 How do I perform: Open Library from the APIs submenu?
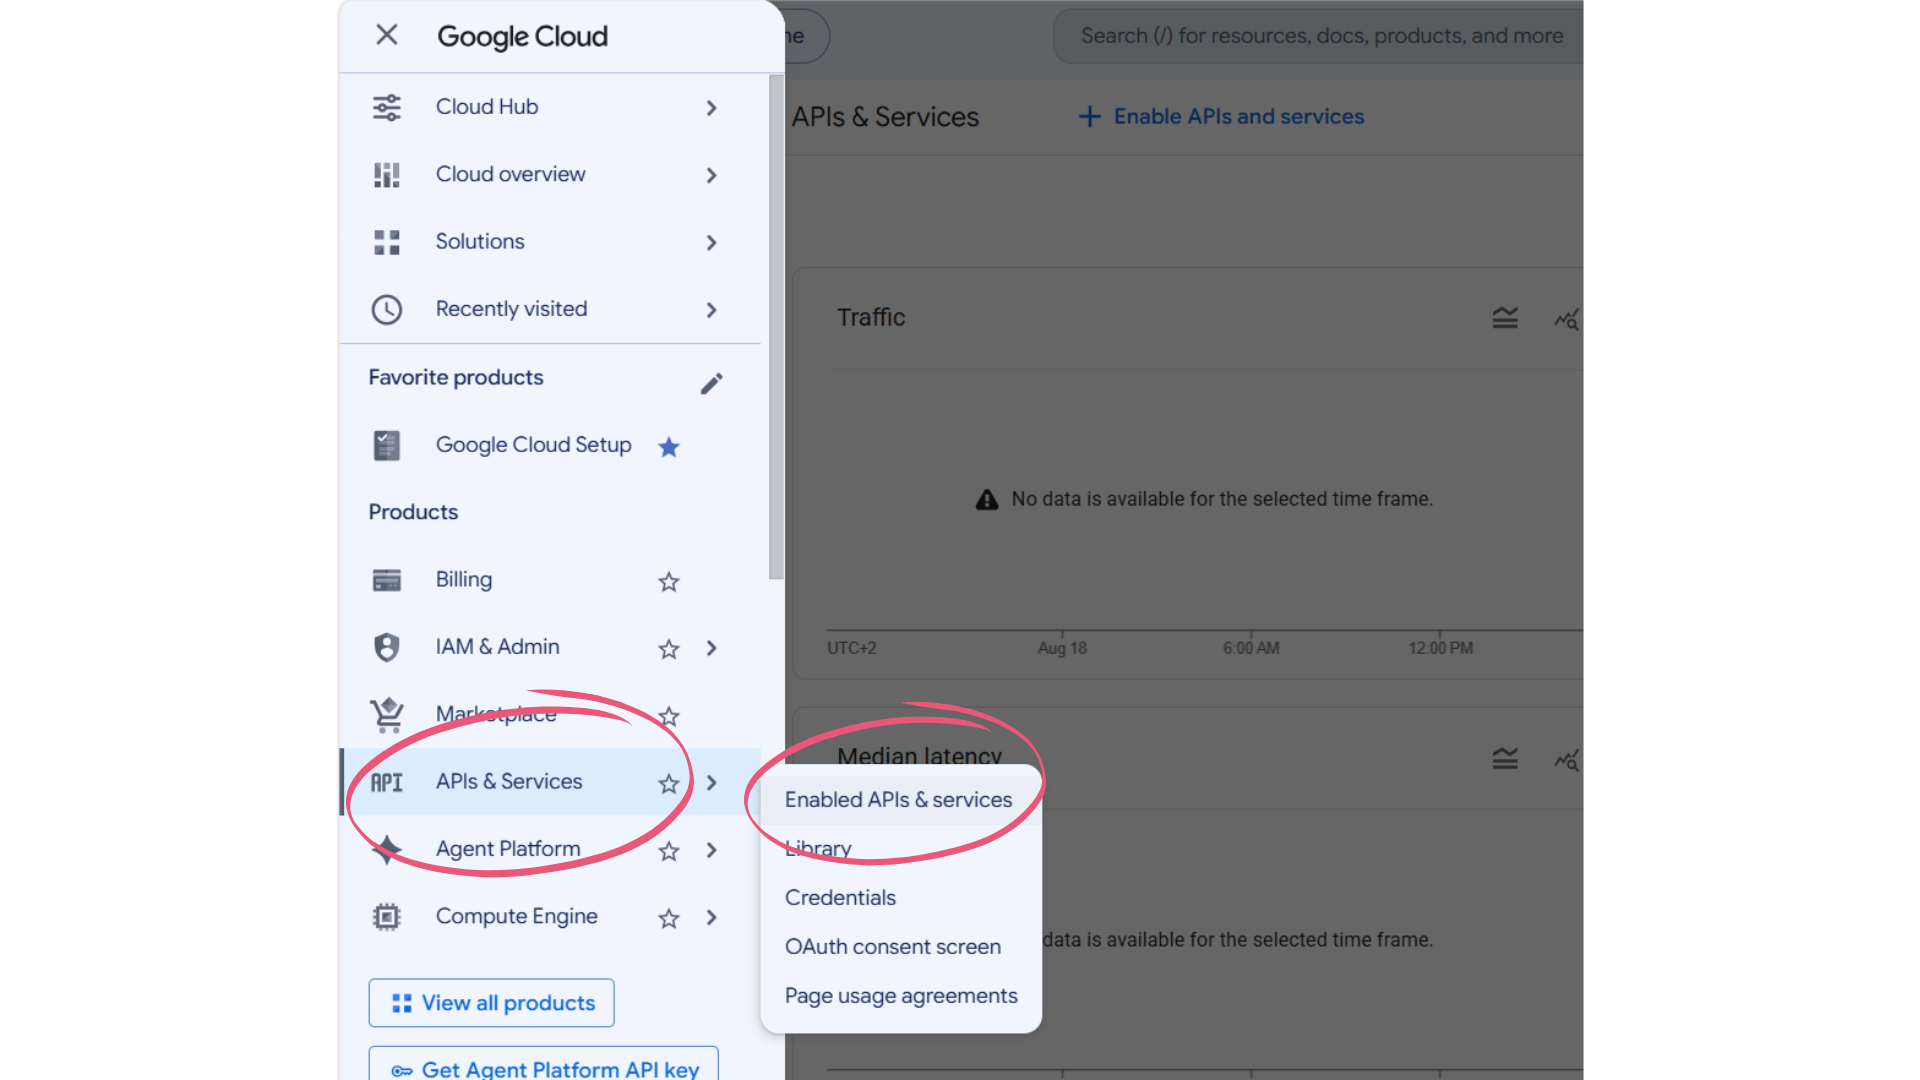(901, 849)
